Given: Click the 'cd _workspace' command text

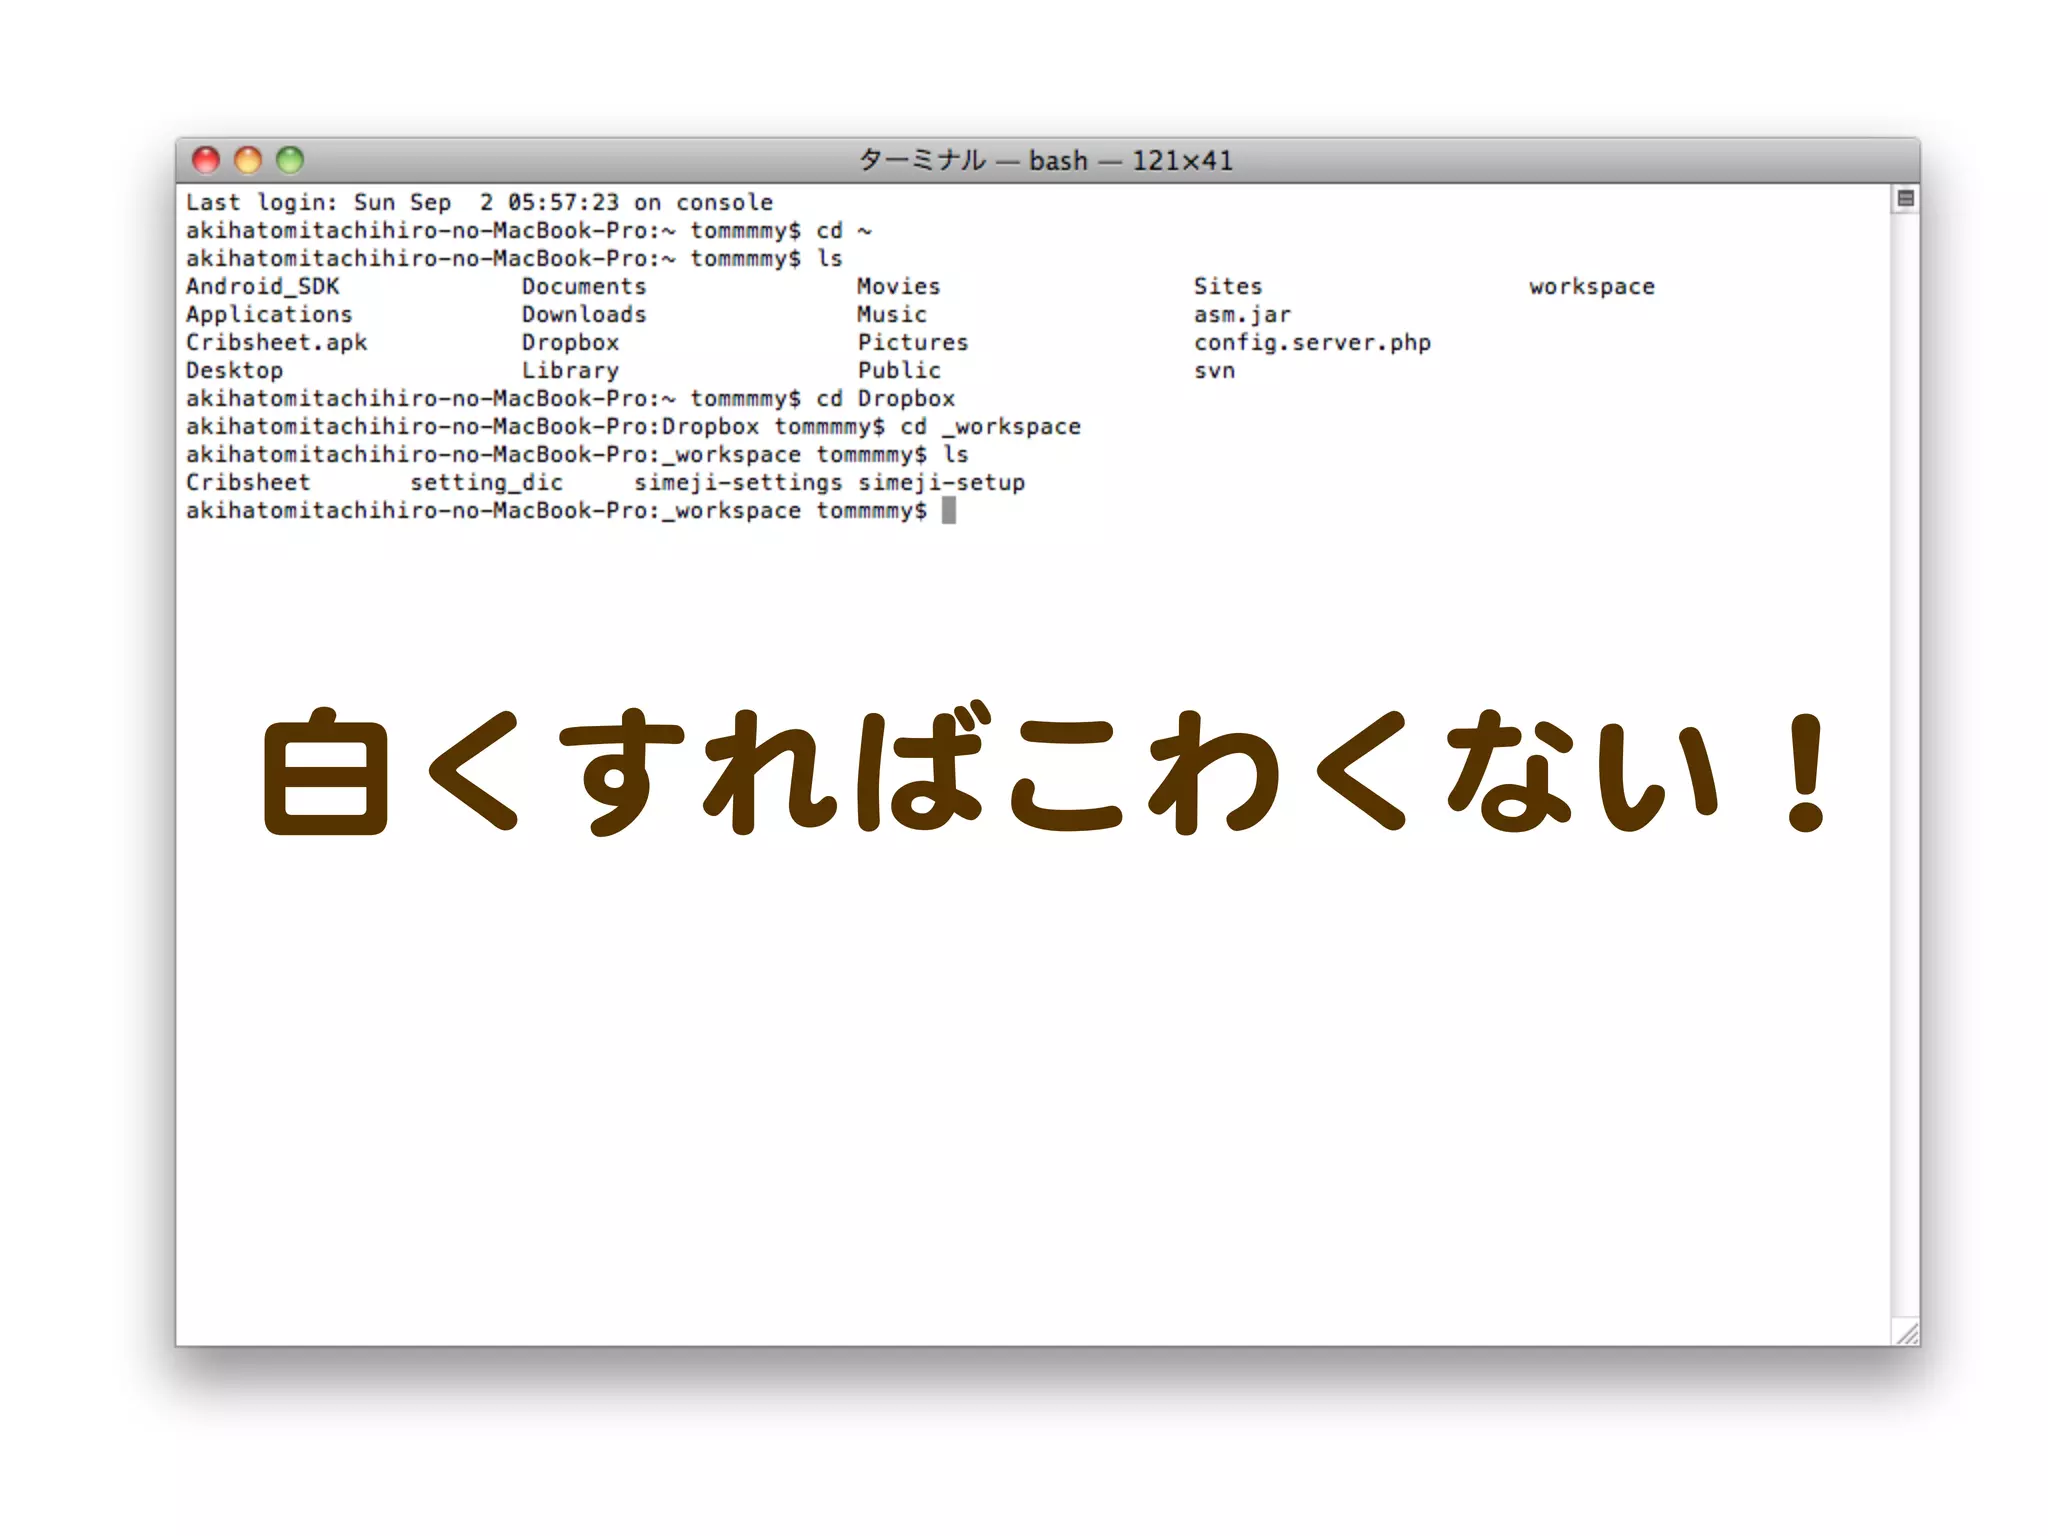Looking at the screenshot, I should click(x=990, y=427).
